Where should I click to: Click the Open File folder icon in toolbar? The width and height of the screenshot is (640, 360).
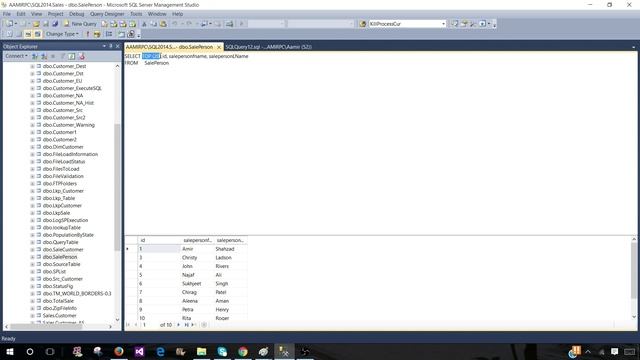point(36,24)
